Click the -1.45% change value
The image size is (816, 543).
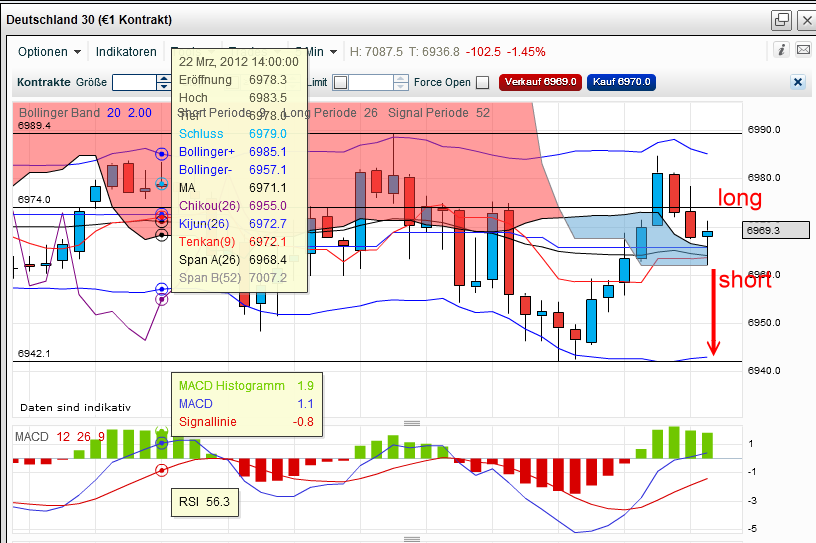pyautogui.click(x=526, y=52)
